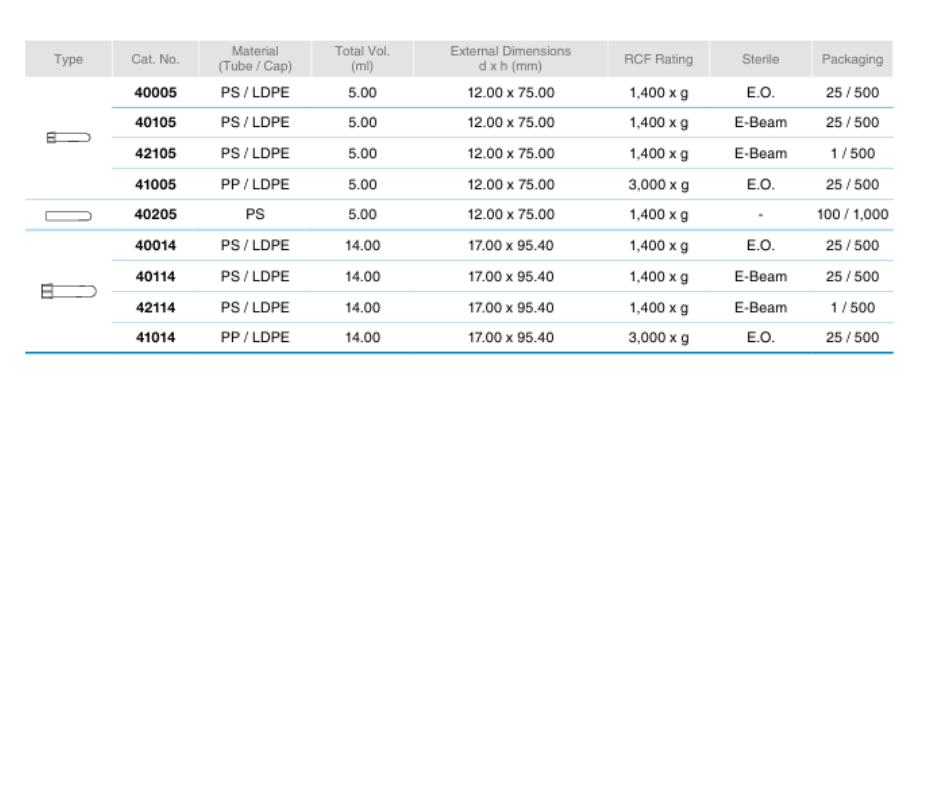
Task: Select catalog number 40105
Action: point(155,123)
